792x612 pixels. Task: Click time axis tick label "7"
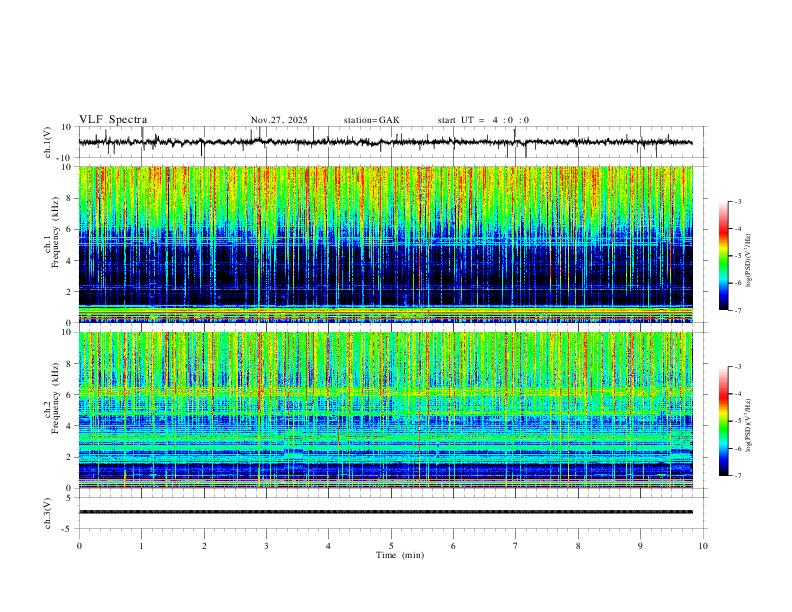[515, 546]
